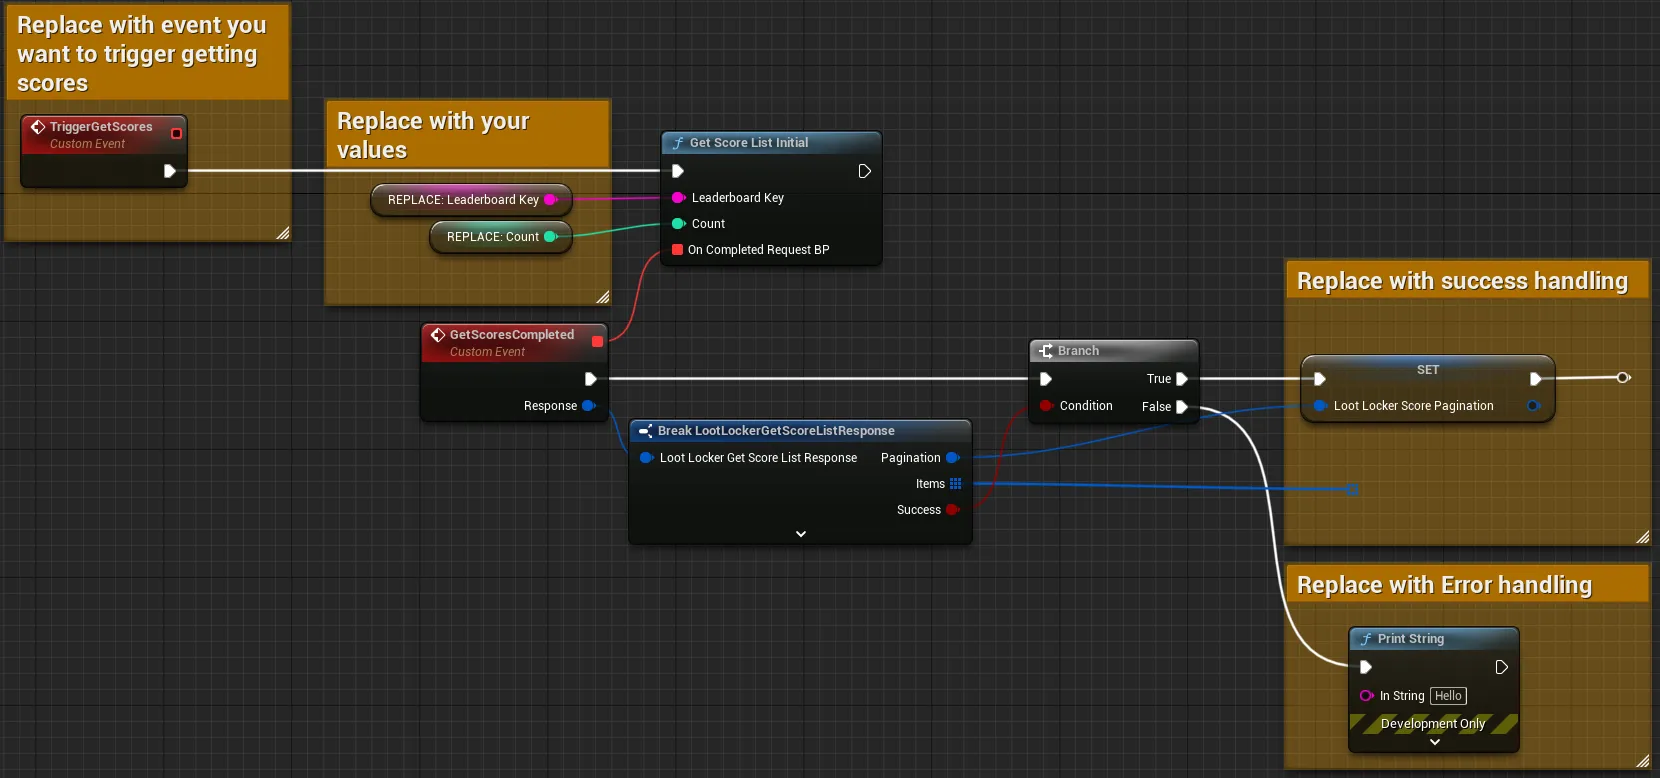Select REPLACE: Leaderboard Key variable node
Image resolution: width=1660 pixels, height=778 pixels.
(x=471, y=200)
